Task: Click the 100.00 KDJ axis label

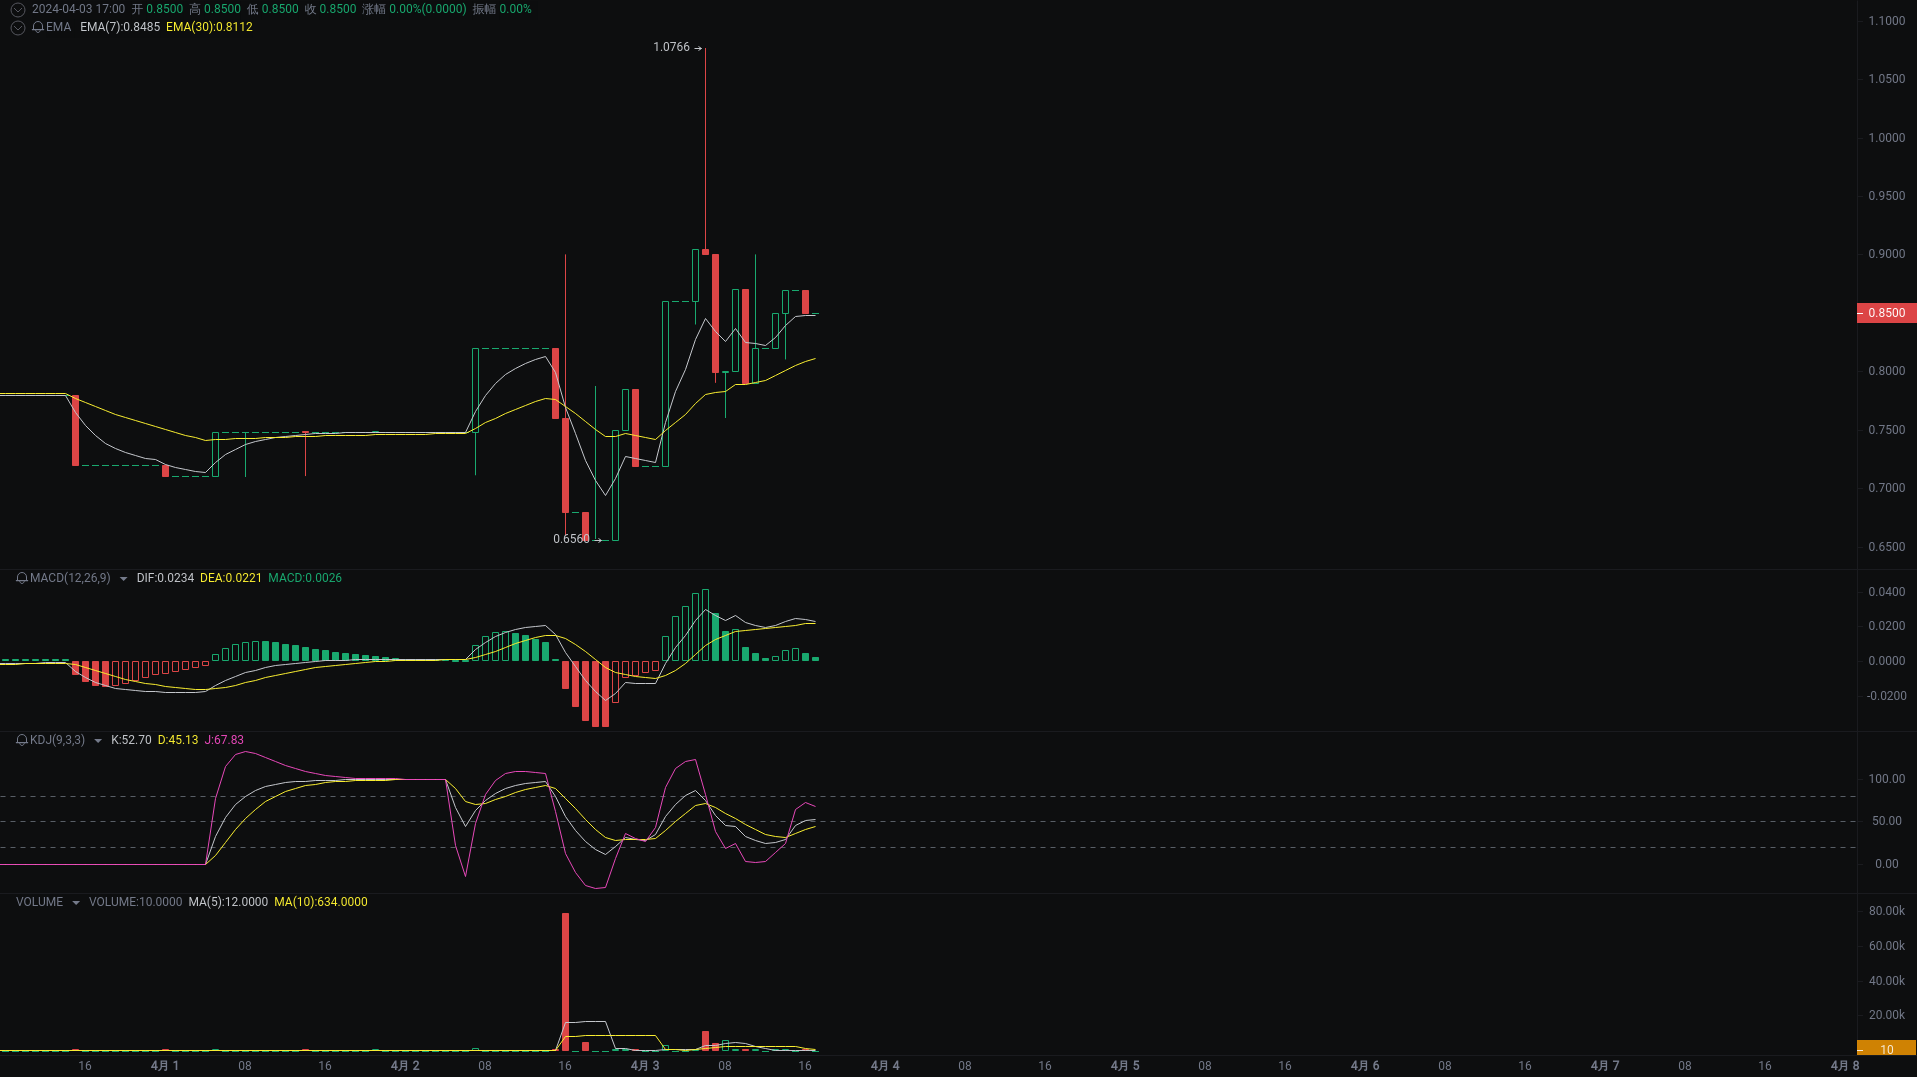Action: pyautogui.click(x=1887, y=779)
